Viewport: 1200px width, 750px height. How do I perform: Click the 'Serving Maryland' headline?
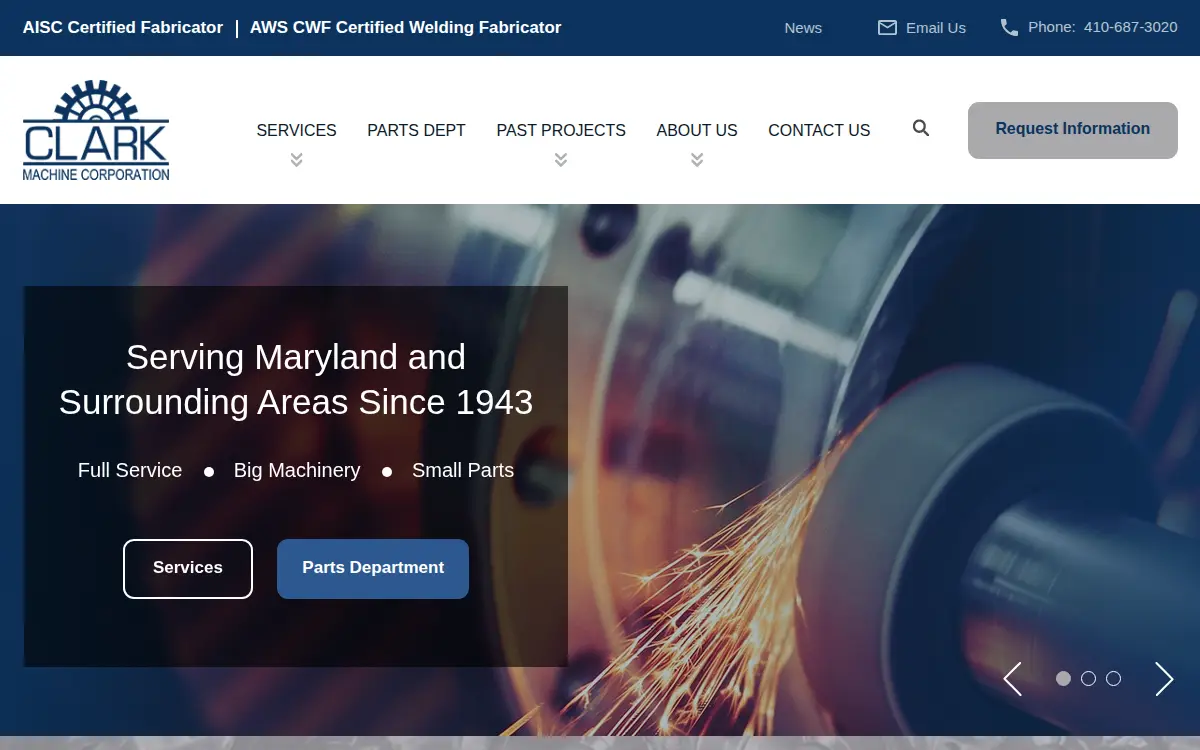296,379
